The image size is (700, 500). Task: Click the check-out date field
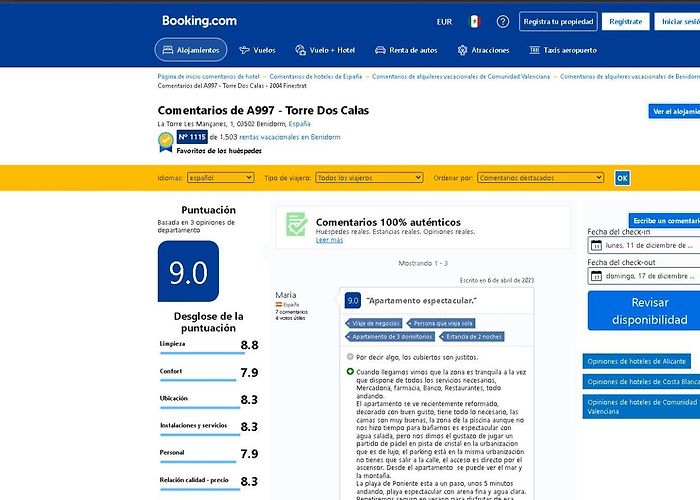point(644,276)
